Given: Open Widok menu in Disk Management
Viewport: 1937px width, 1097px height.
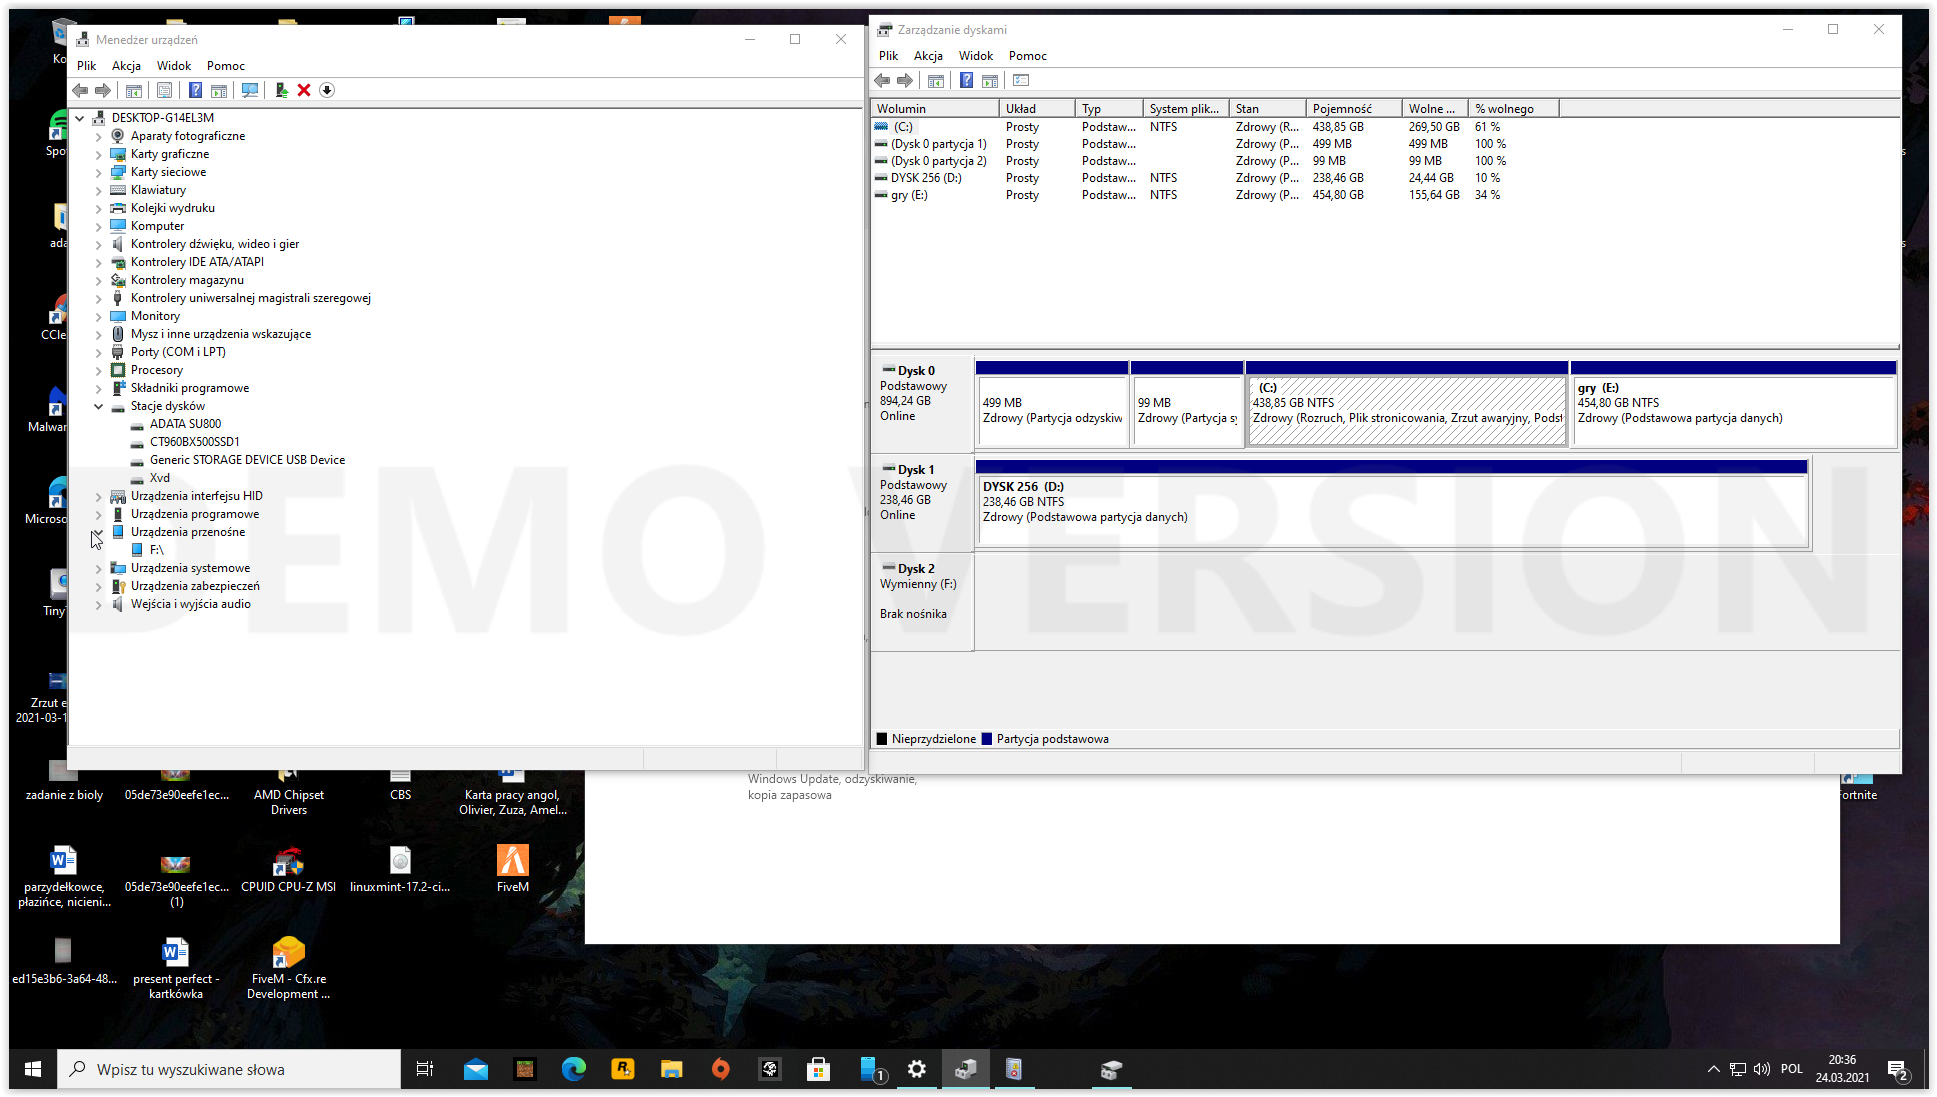Looking at the screenshot, I should coord(975,56).
